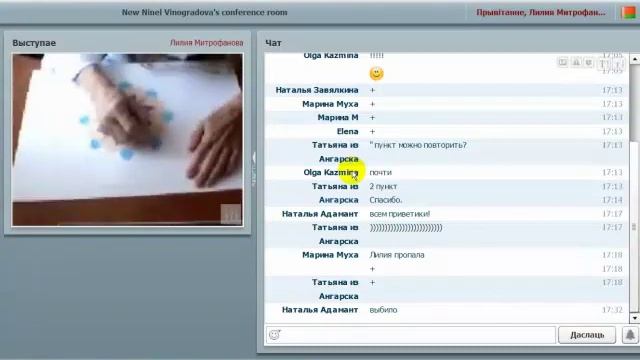Screen dimensions: 640x360
Task: Click the message 'Лилия пропала'
Action: point(397,255)
